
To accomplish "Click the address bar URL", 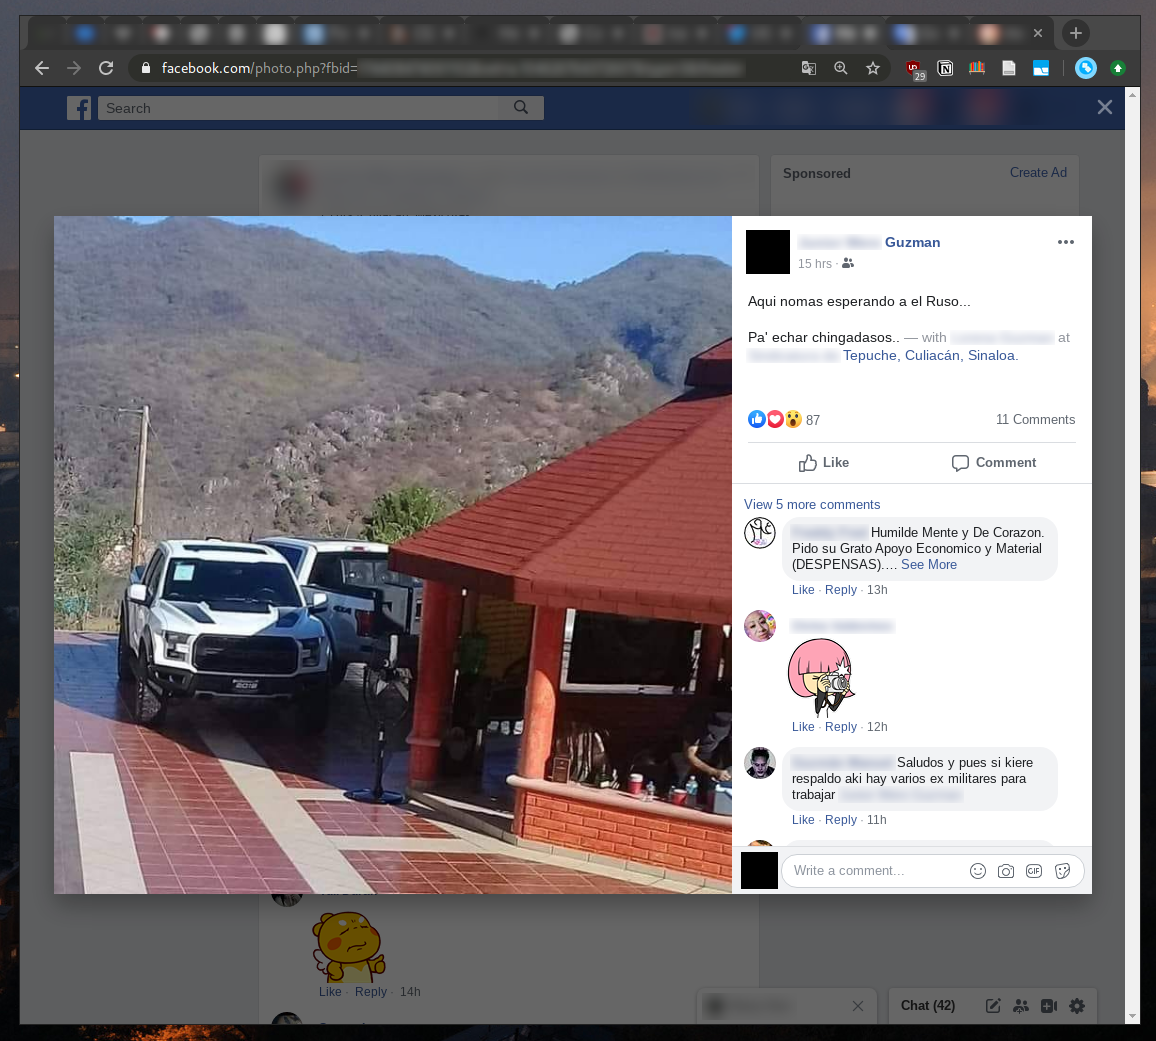I will click(x=451, y=69).
